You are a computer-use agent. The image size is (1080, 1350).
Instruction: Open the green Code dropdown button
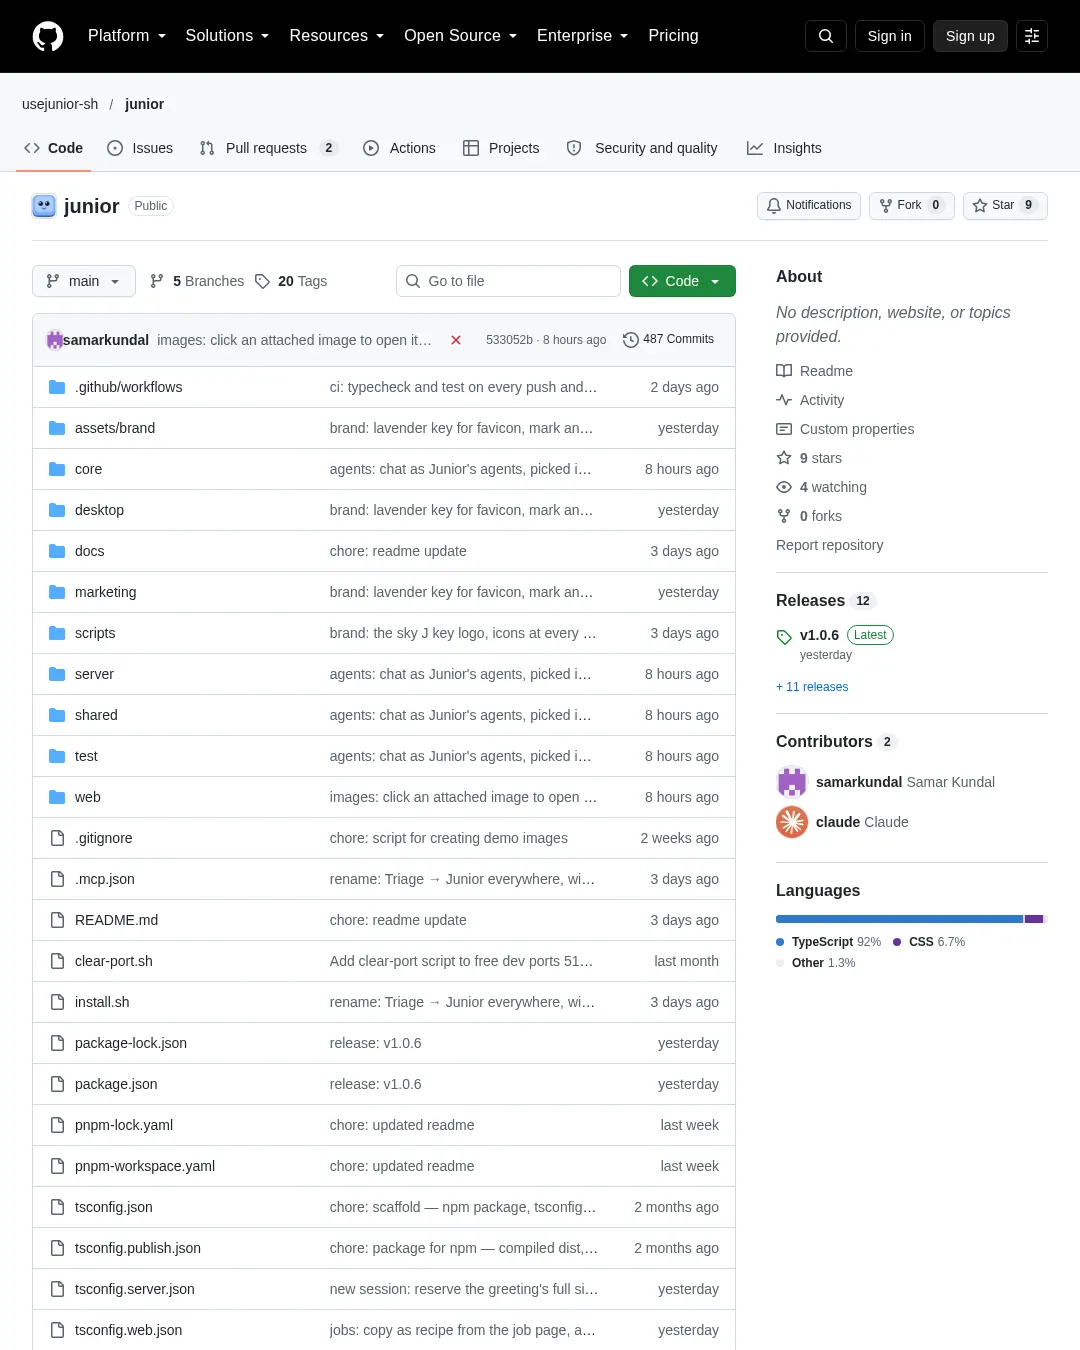coord(682,281)
